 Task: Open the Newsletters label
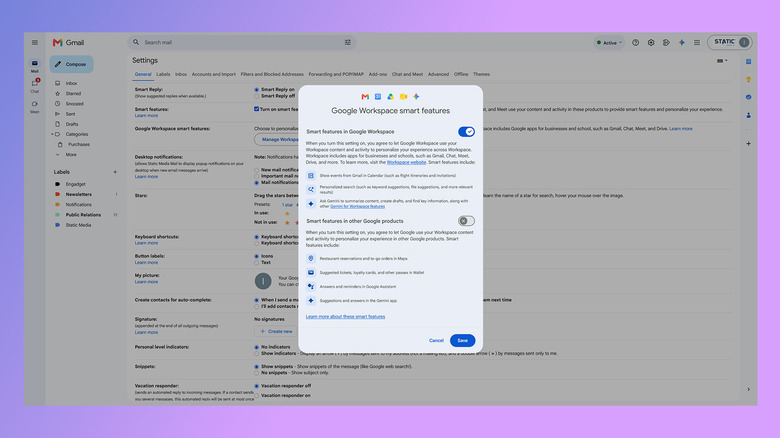coord(79,194)
